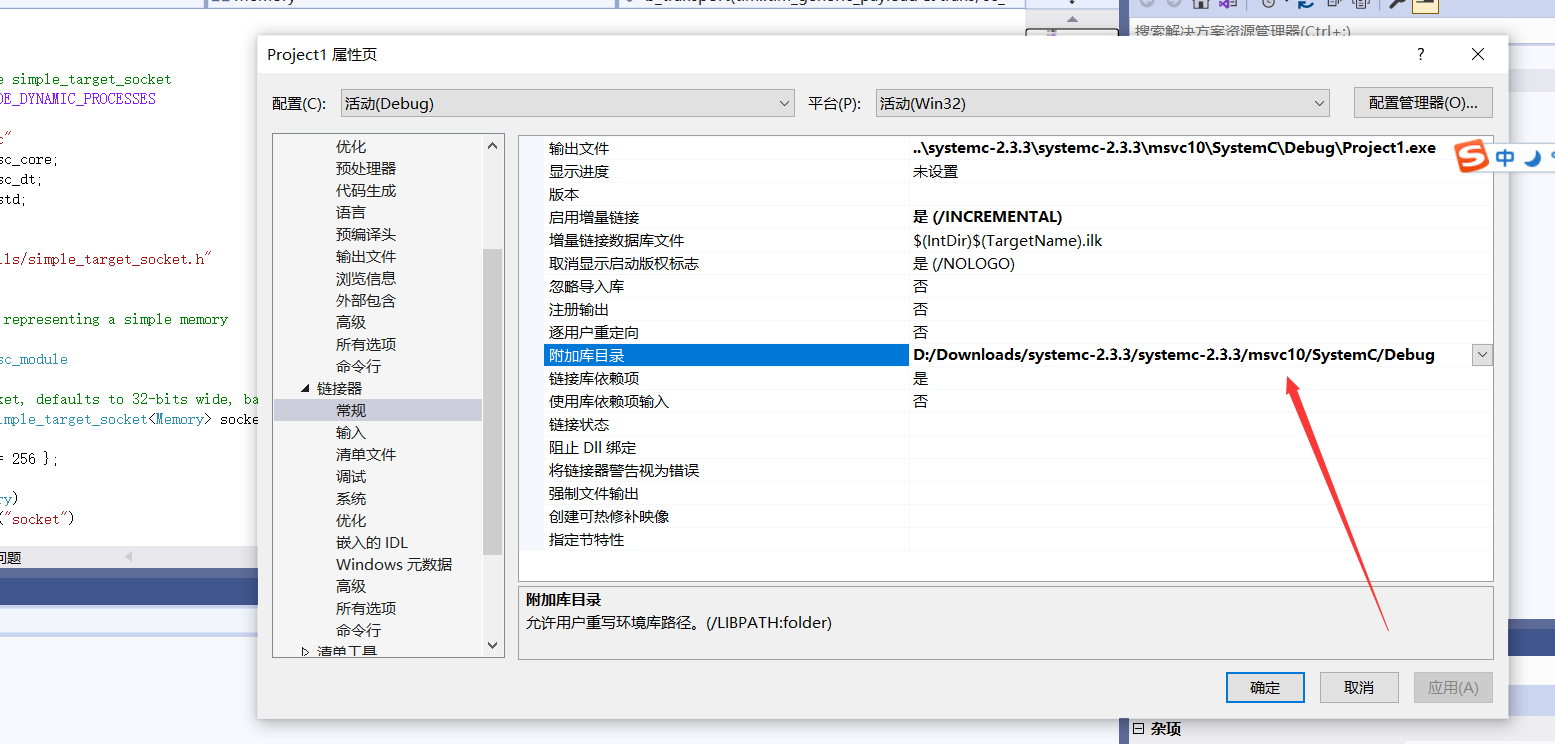Expand the 杂项 section at bottom right
This screenshot has height=744, width=1555.
click(1137, 728)
